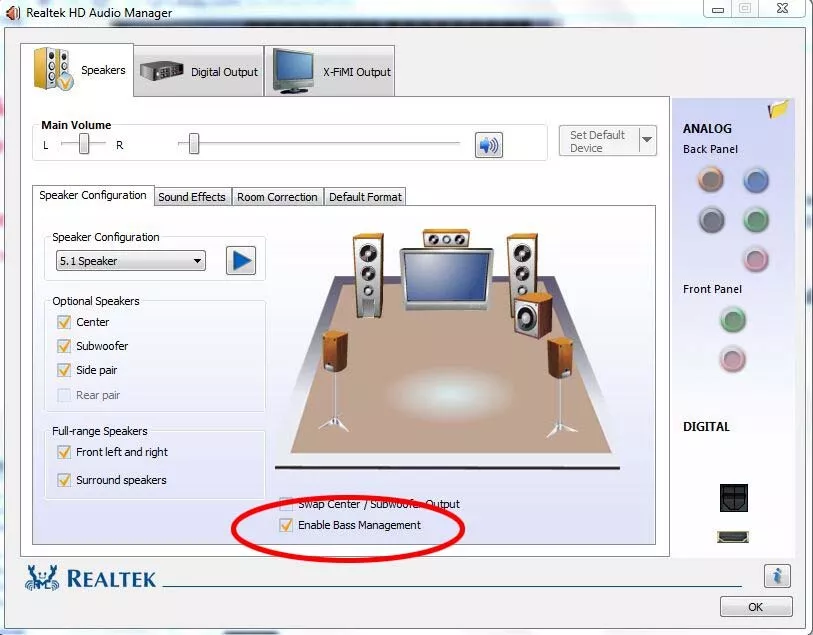
Task: Switch to the X-FiMI Output tab
Action: (x=330, y=72)
